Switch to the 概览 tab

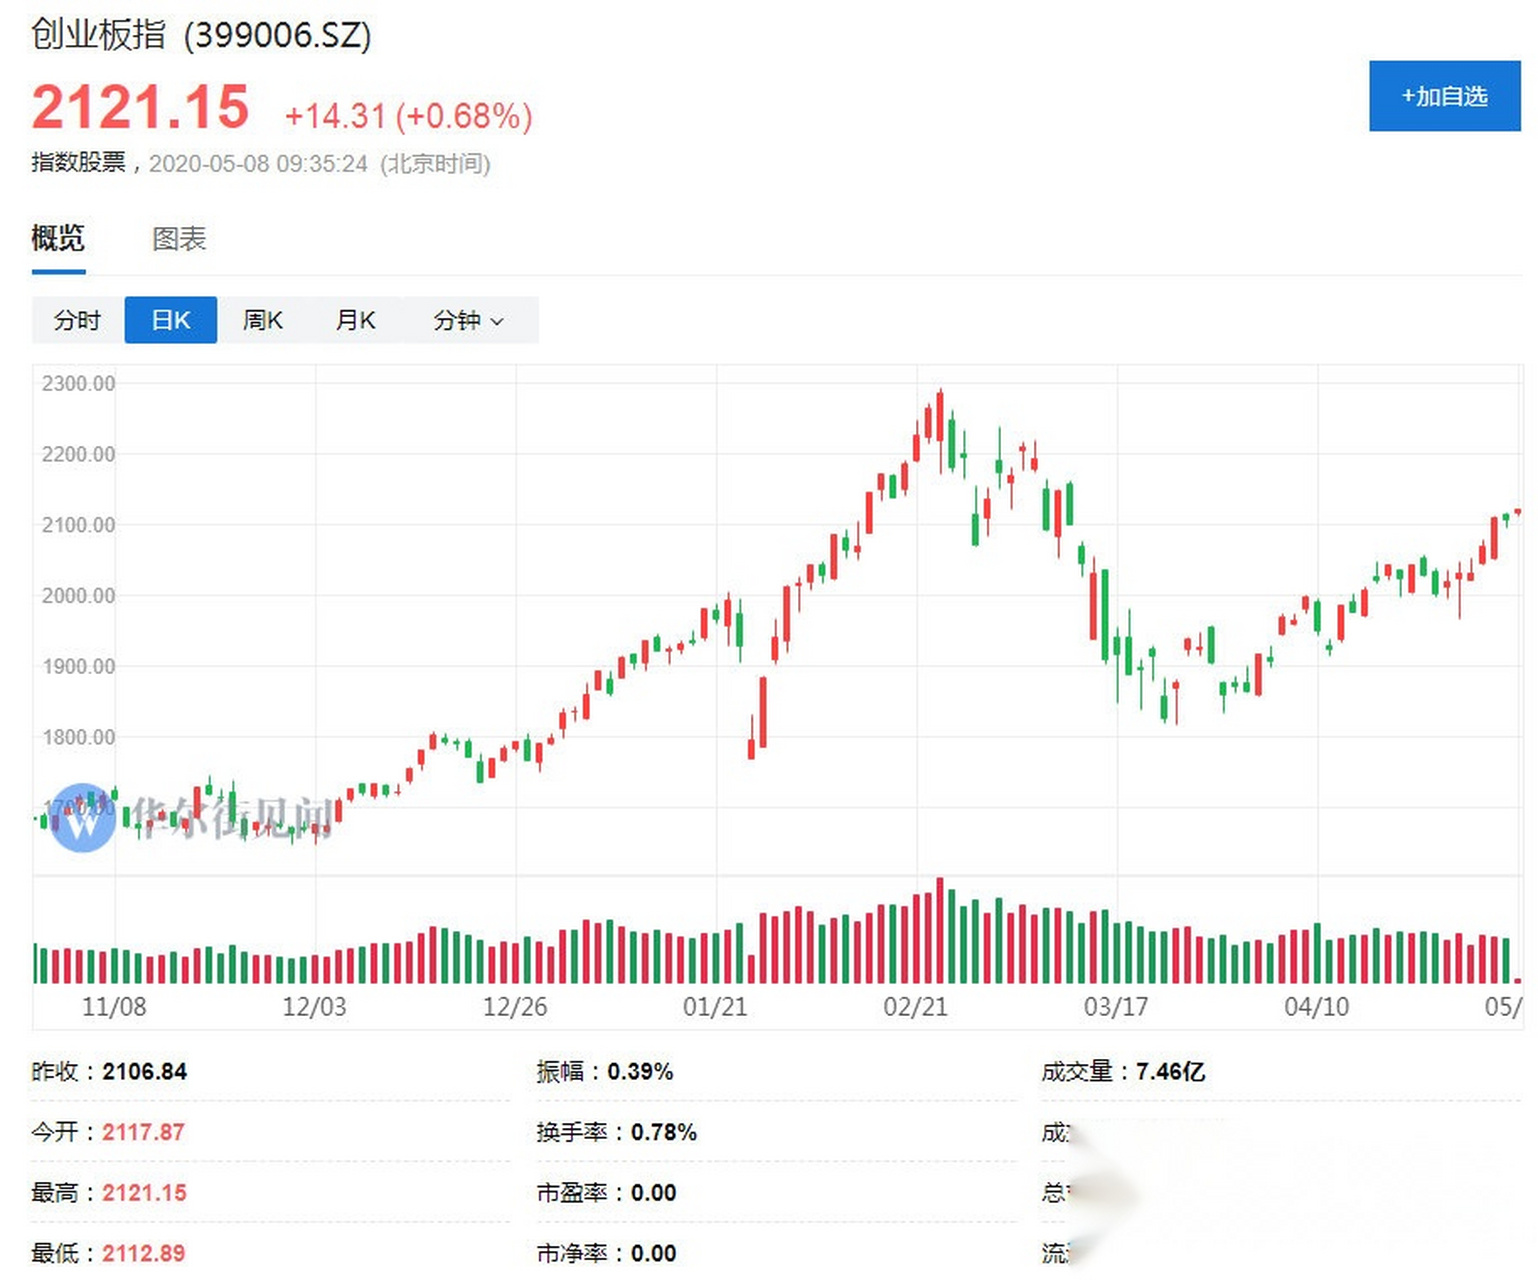58,238
